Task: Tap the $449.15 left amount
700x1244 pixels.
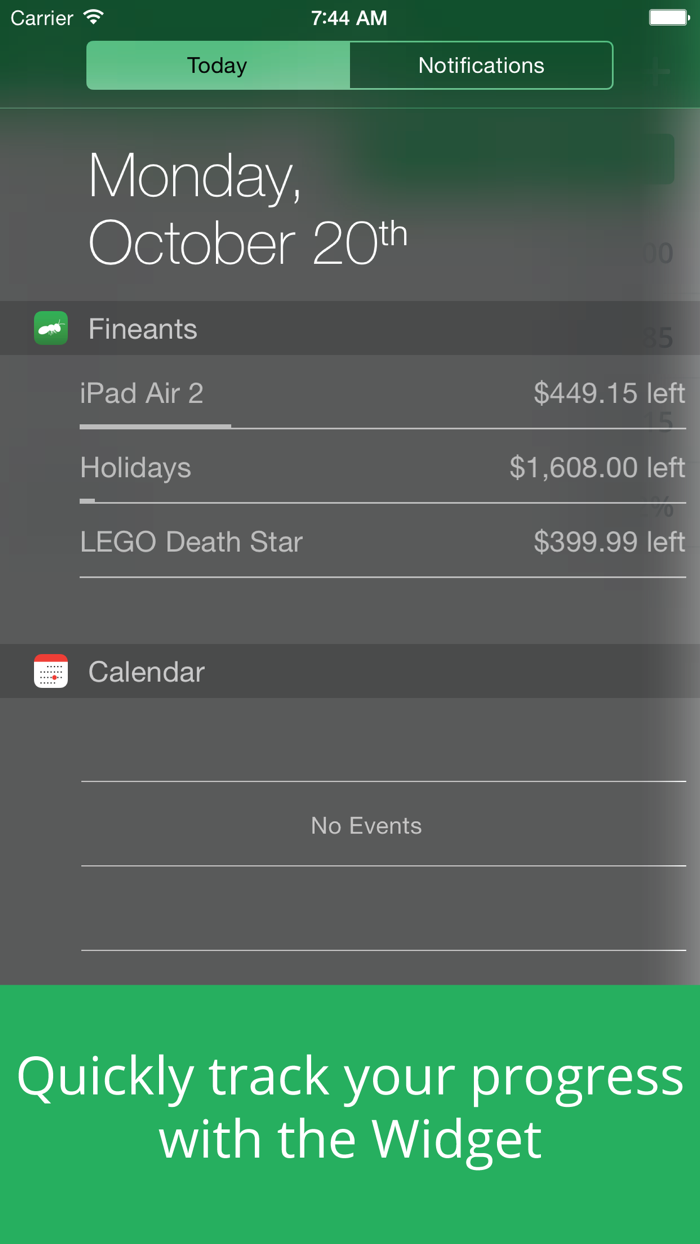Action: tap(609, 393)
